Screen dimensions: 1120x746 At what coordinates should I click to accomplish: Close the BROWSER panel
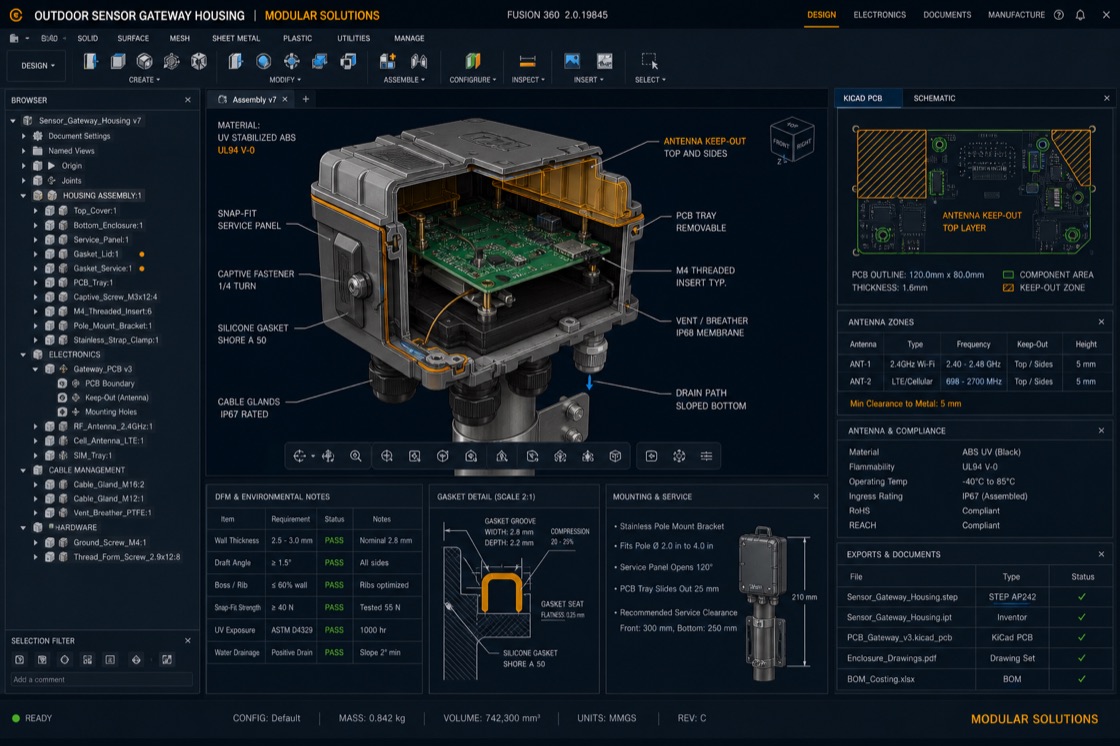pos(188,100)
